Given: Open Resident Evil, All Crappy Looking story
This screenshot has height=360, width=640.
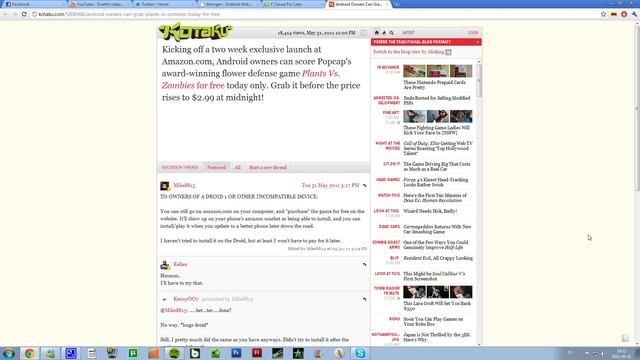Looking at the screenshot, I should 438,258.
